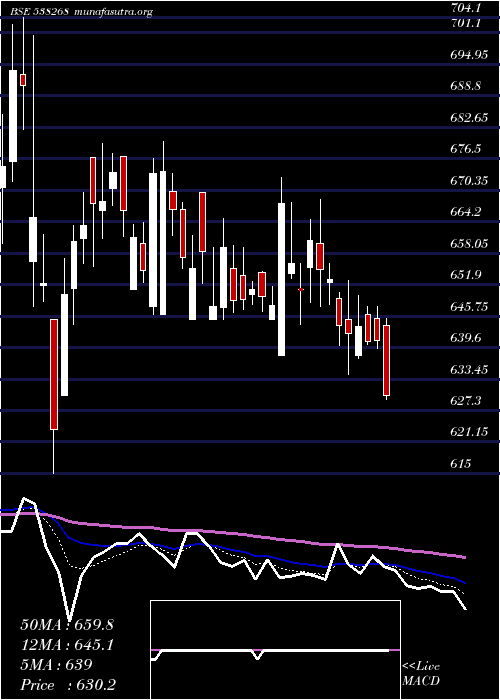This screenshot has width=500, height=700.
Task: Click the Price : 630.2 readout
Action: 69,684
